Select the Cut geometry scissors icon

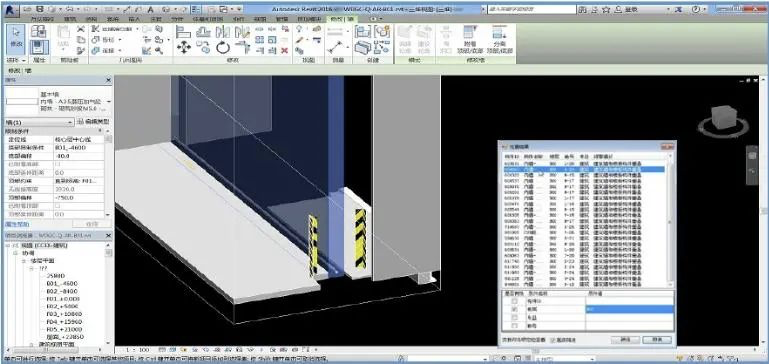81,29
